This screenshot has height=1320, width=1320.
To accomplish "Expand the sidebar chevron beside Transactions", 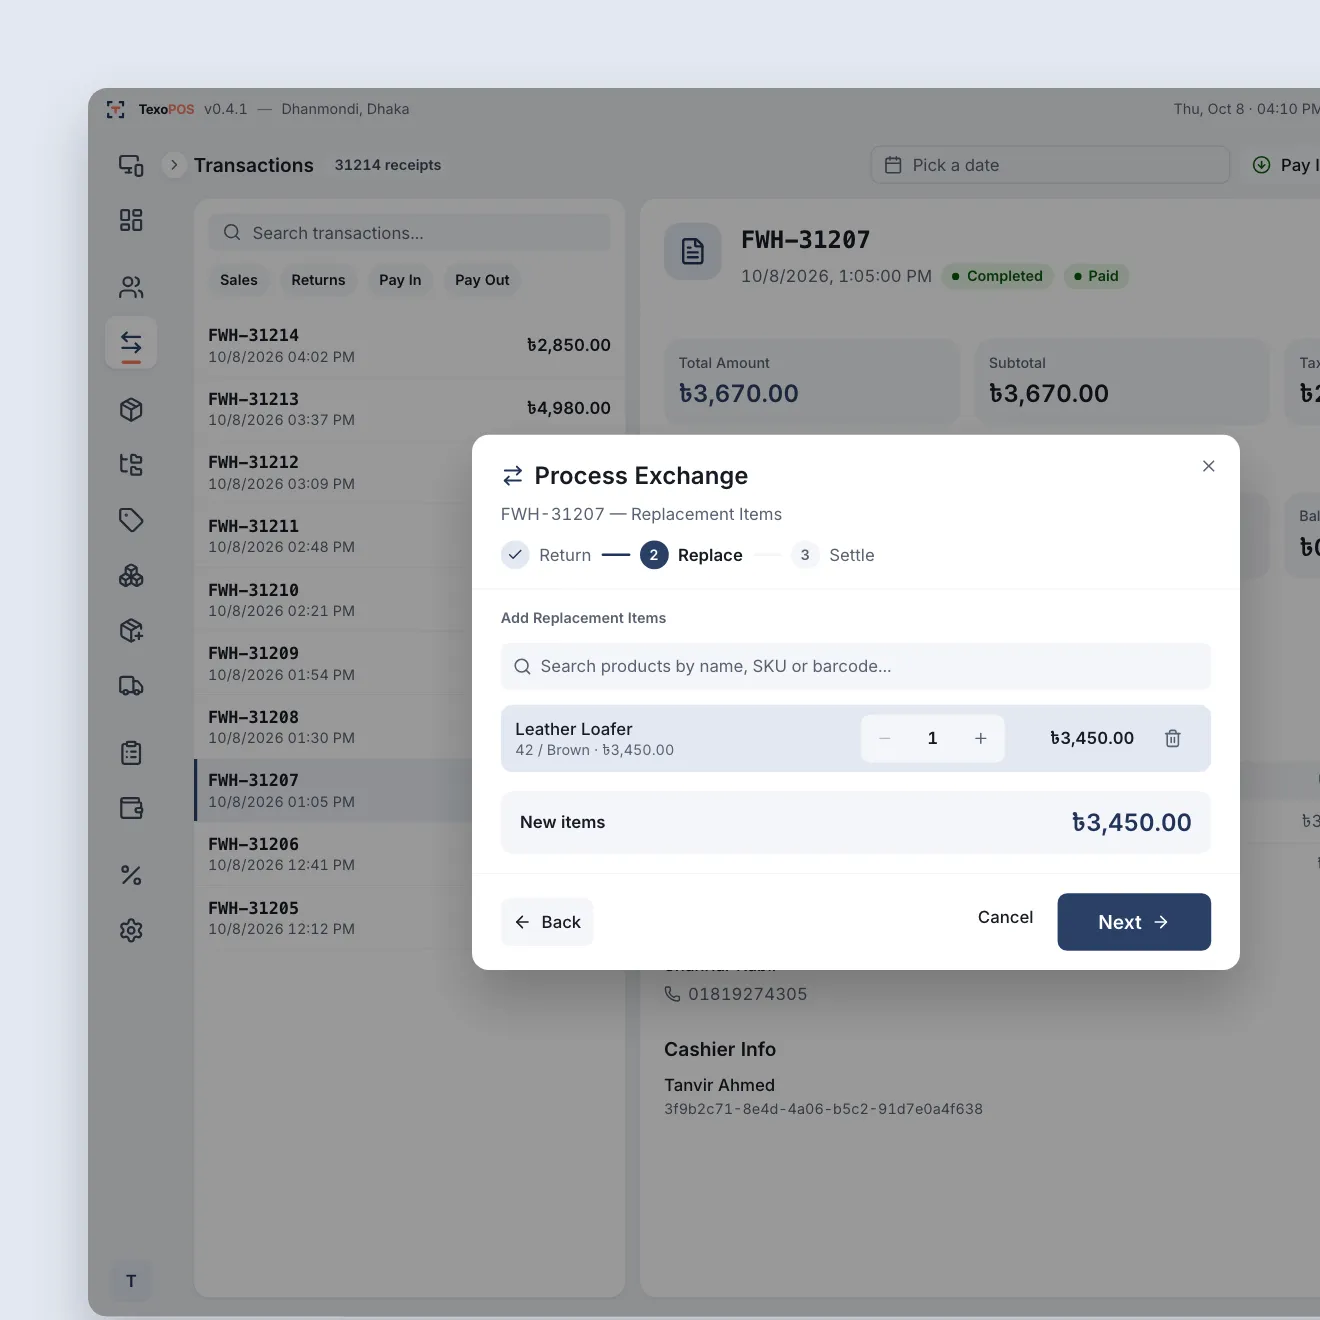I will [x=174, y=165].
